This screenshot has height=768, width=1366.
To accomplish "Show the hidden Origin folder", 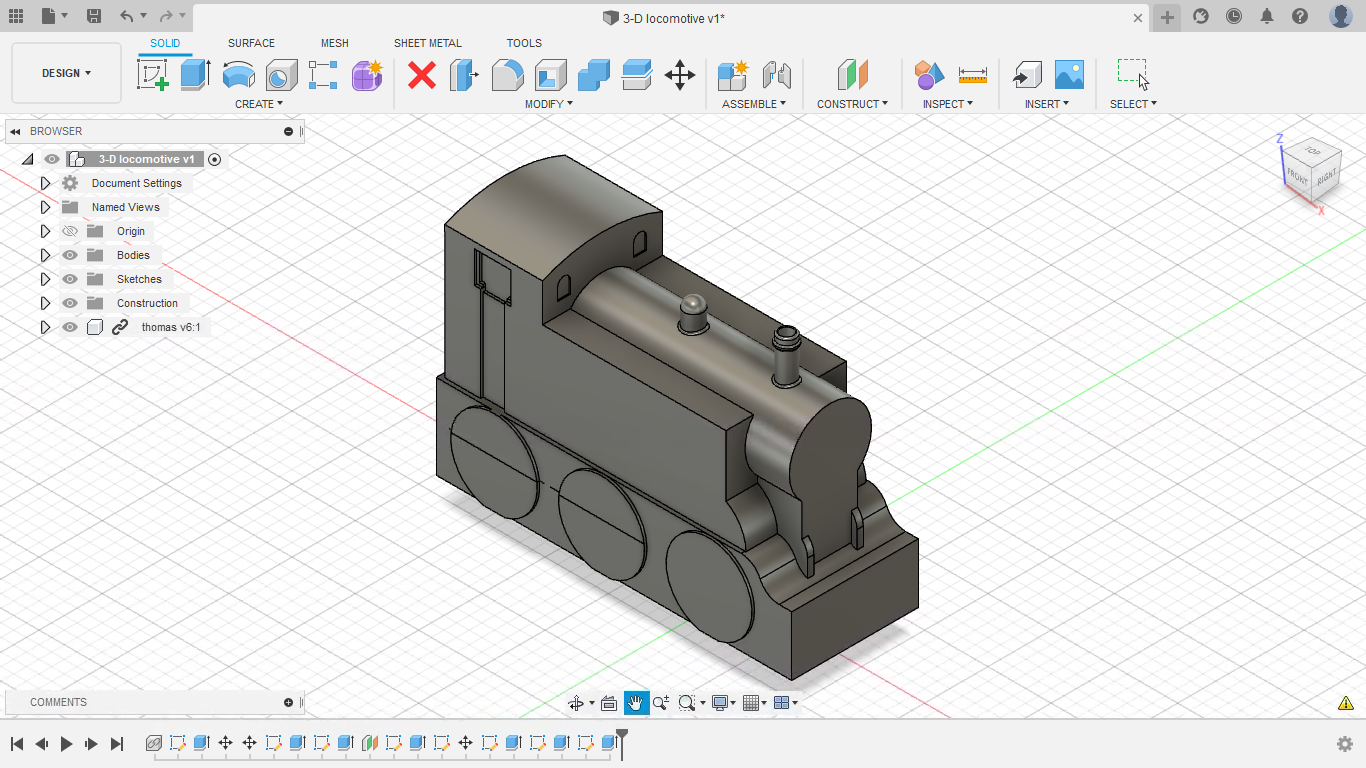I will coord(70,231).
